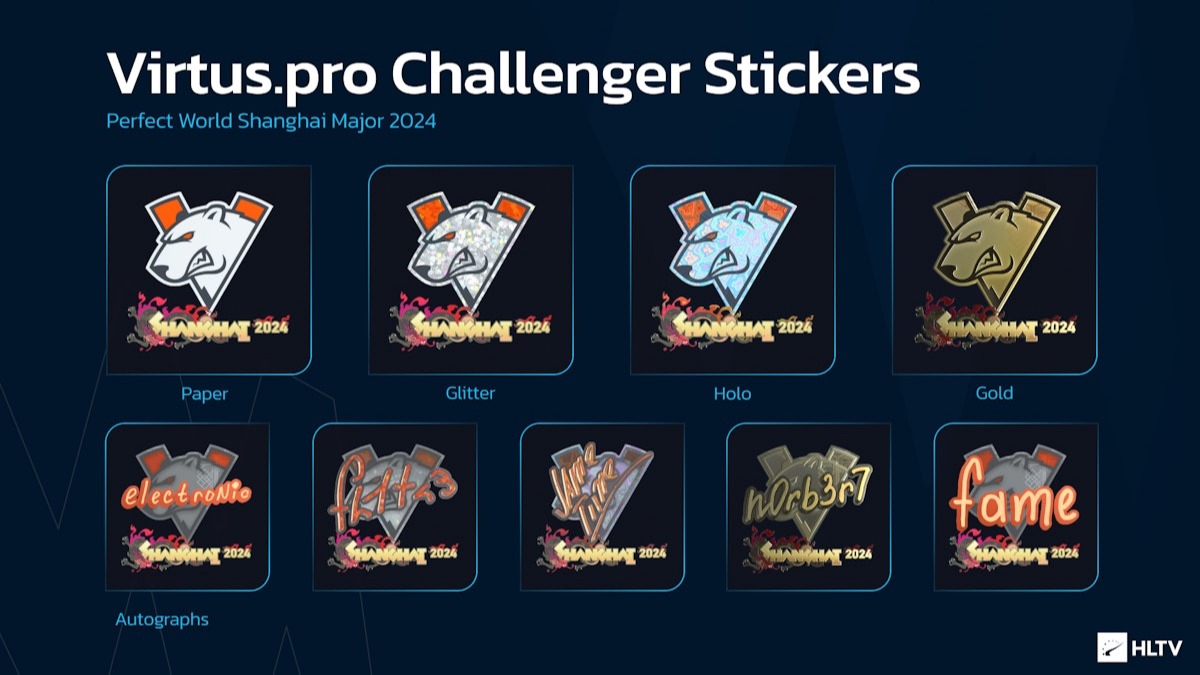Select the Glitter Virtus.pro sticker

tap(471, 270)
